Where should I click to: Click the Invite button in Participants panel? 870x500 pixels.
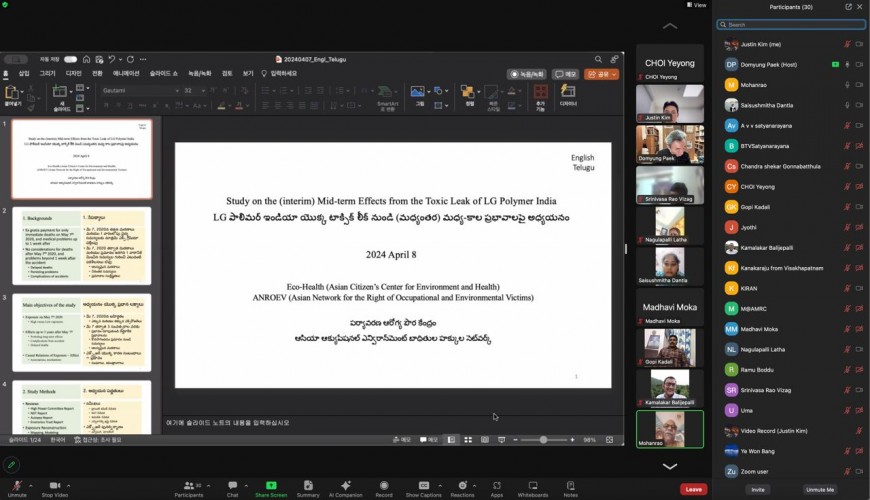tap(758, 489)
